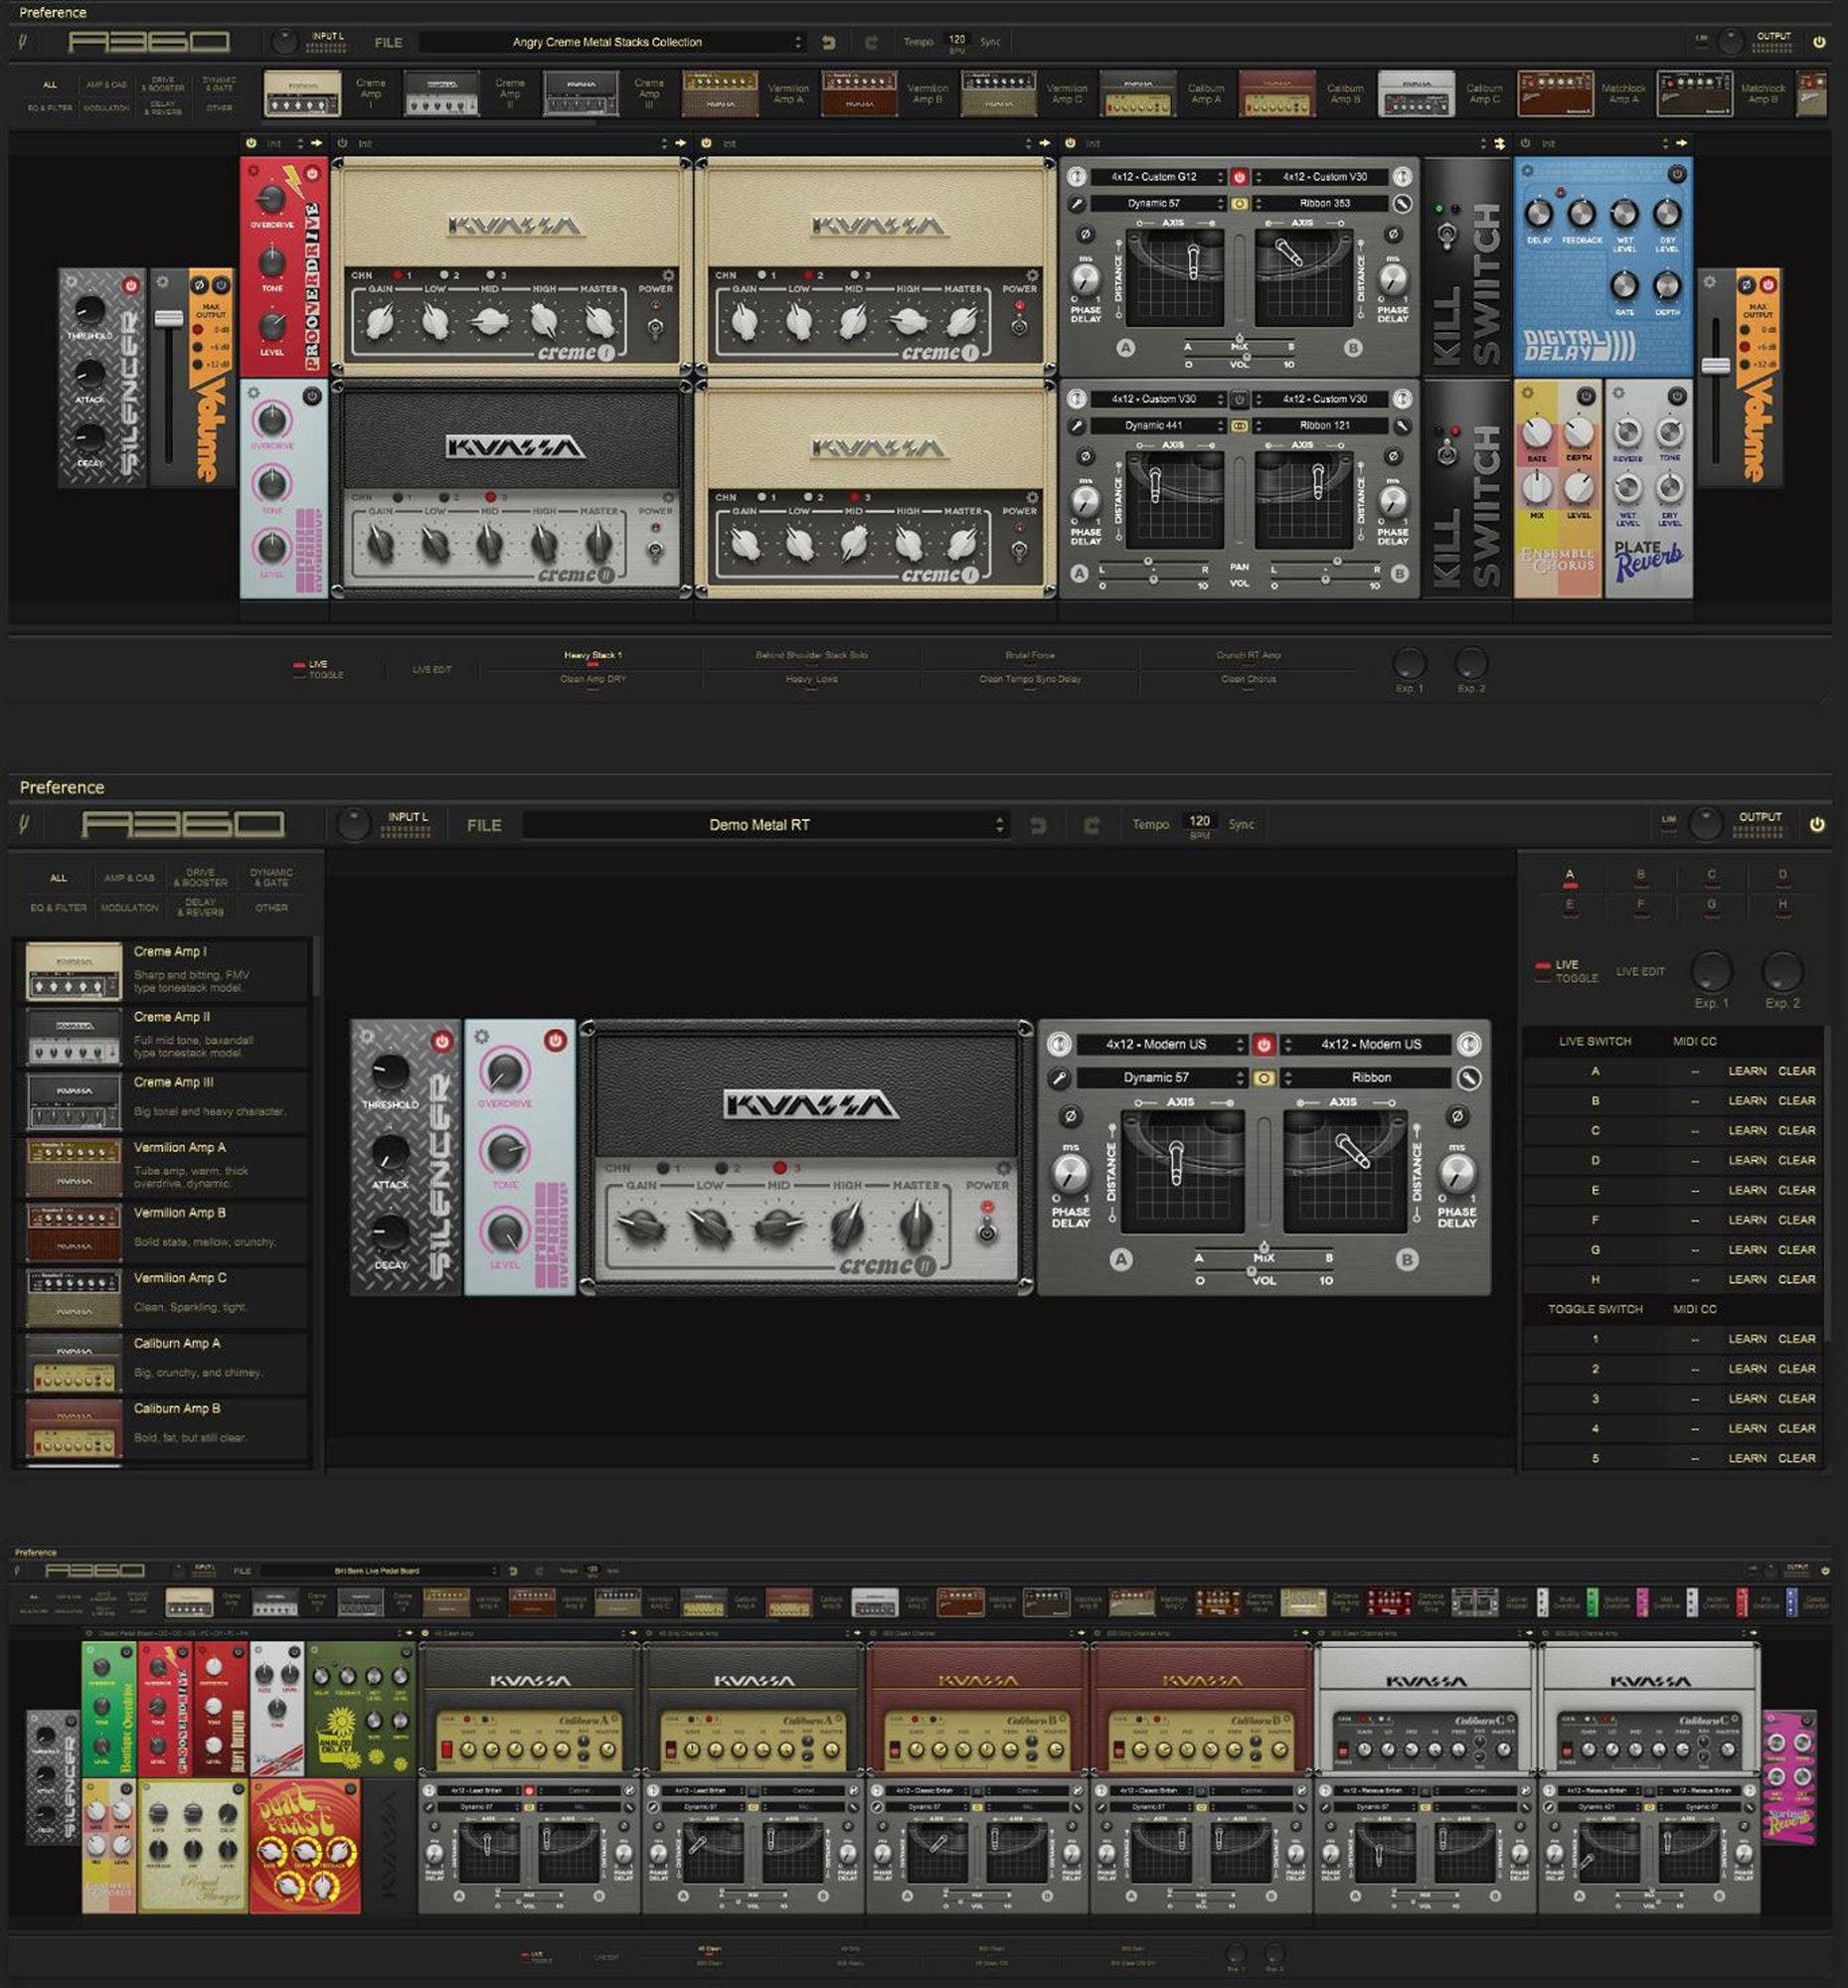Open left 4x12 - Modern US cabinet dropdown
The image size is (1848, 1988).
pyautogui.click(x=1162, y=1044)
